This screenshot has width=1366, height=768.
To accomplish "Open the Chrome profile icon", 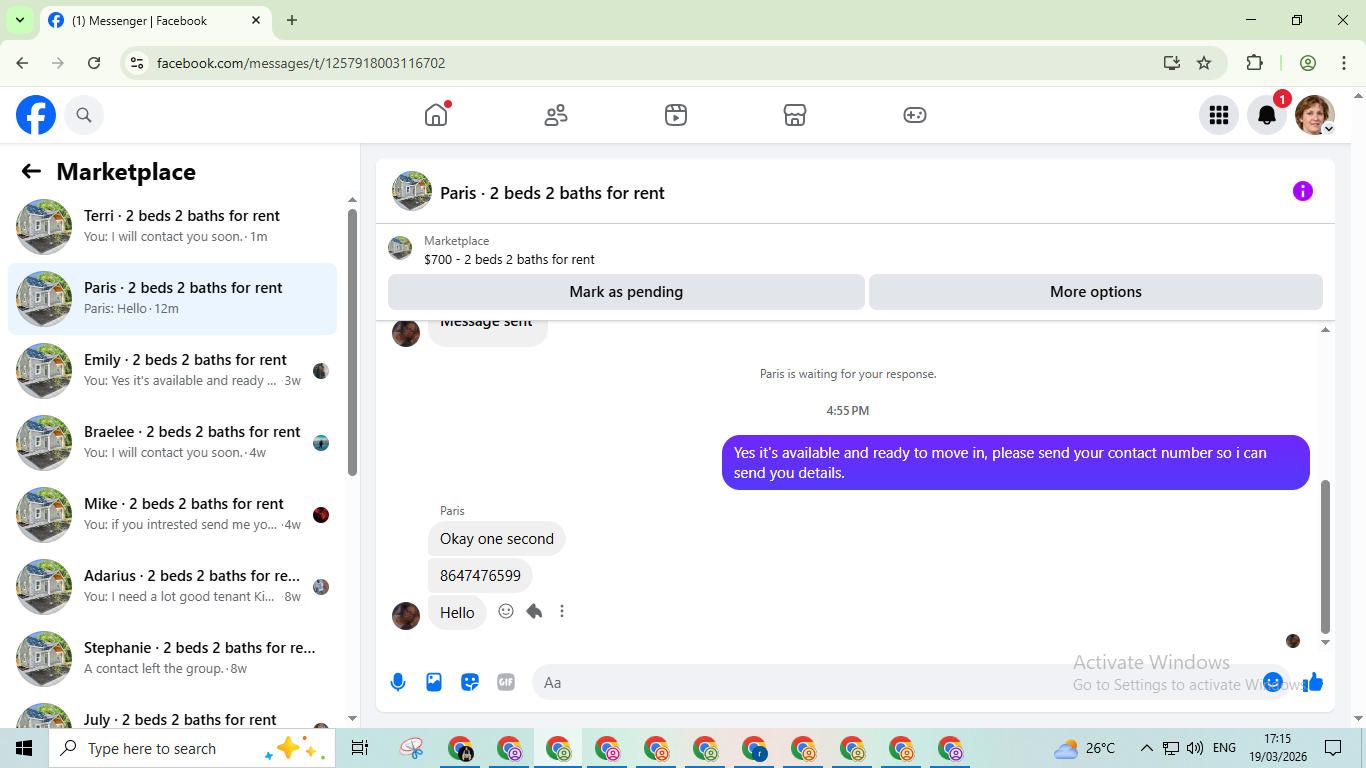I will 1308,63.
